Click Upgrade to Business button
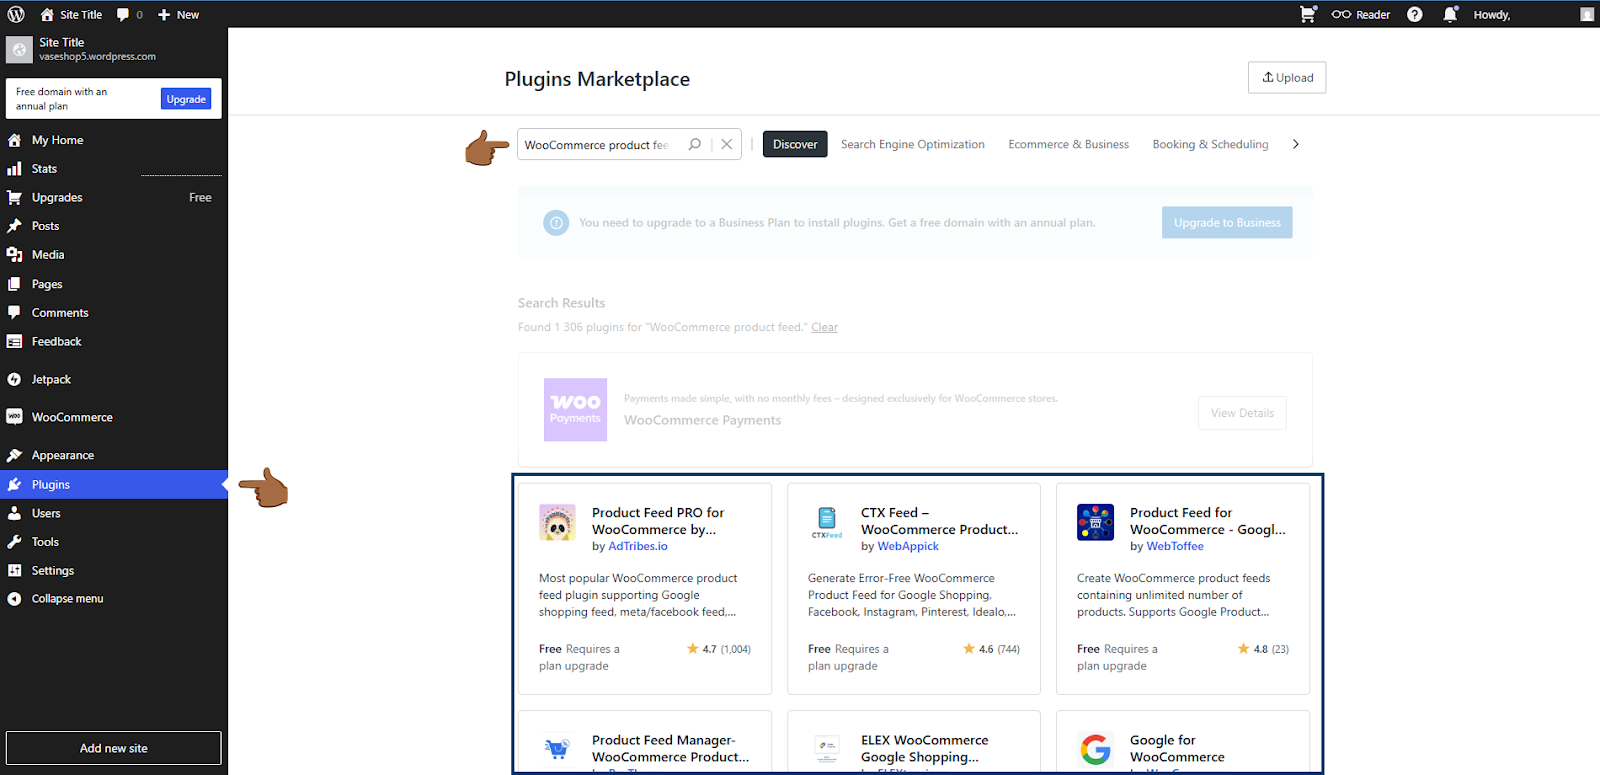Viewport: 1600px width, 775px height. pos(1227,222)
